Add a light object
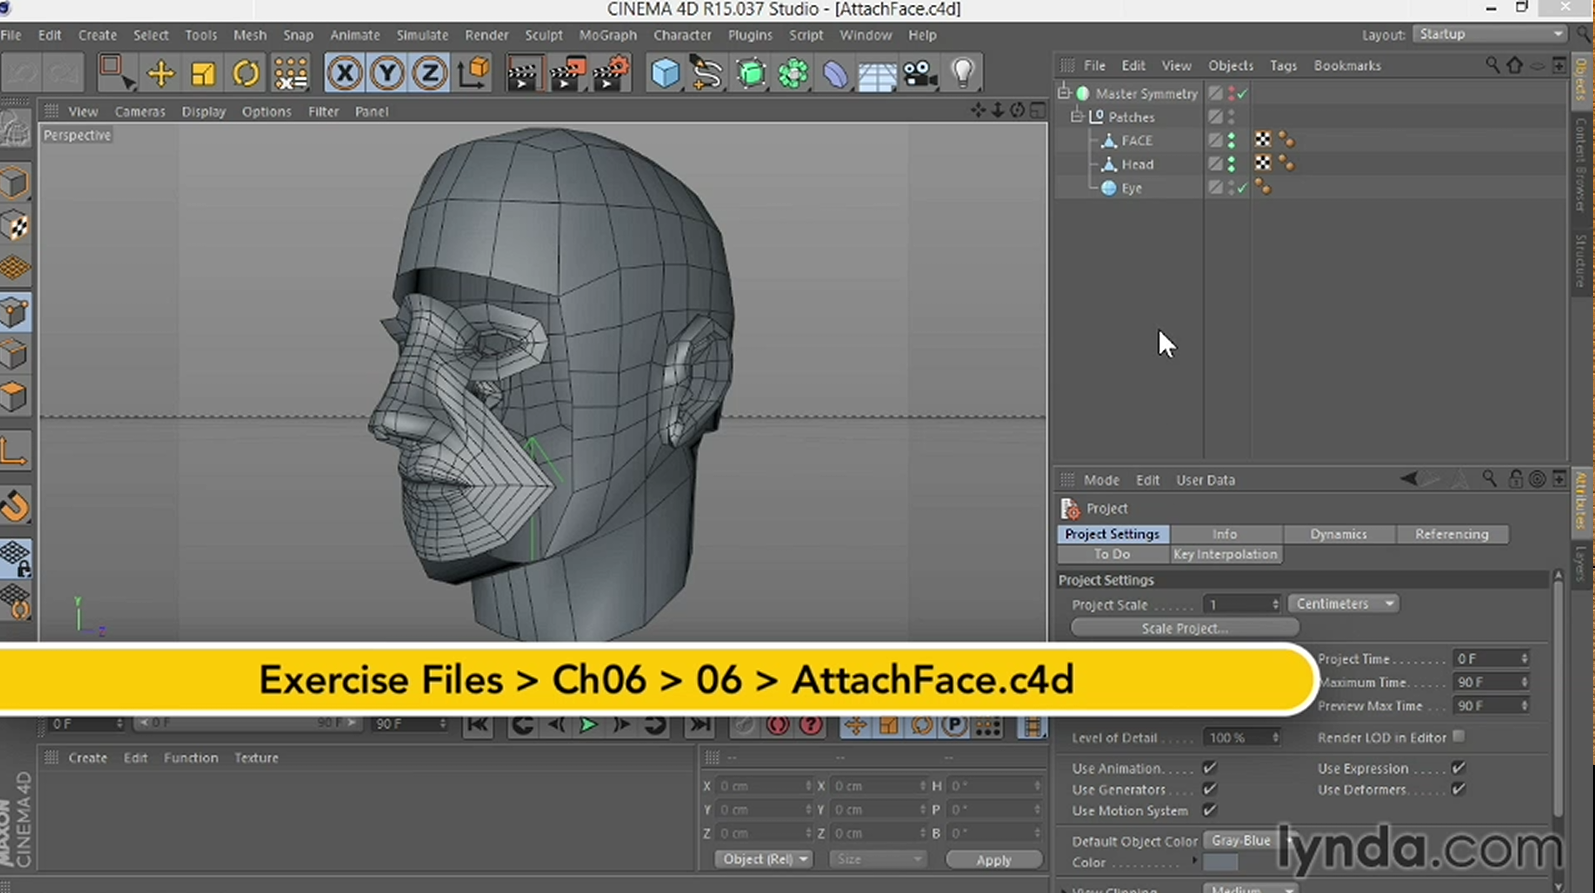Image resolution: width=1595 pixels, height=893 pixels. 962,73
